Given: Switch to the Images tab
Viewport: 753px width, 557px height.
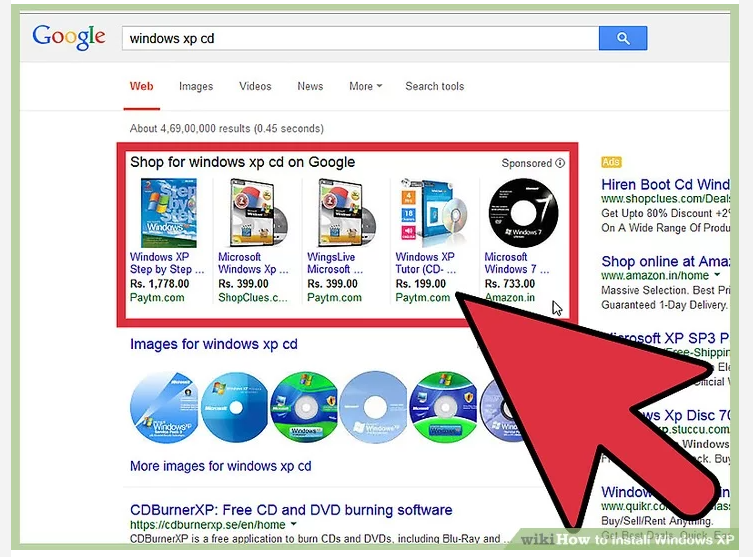Looking at the screenshot, I should tap(196, 86).
